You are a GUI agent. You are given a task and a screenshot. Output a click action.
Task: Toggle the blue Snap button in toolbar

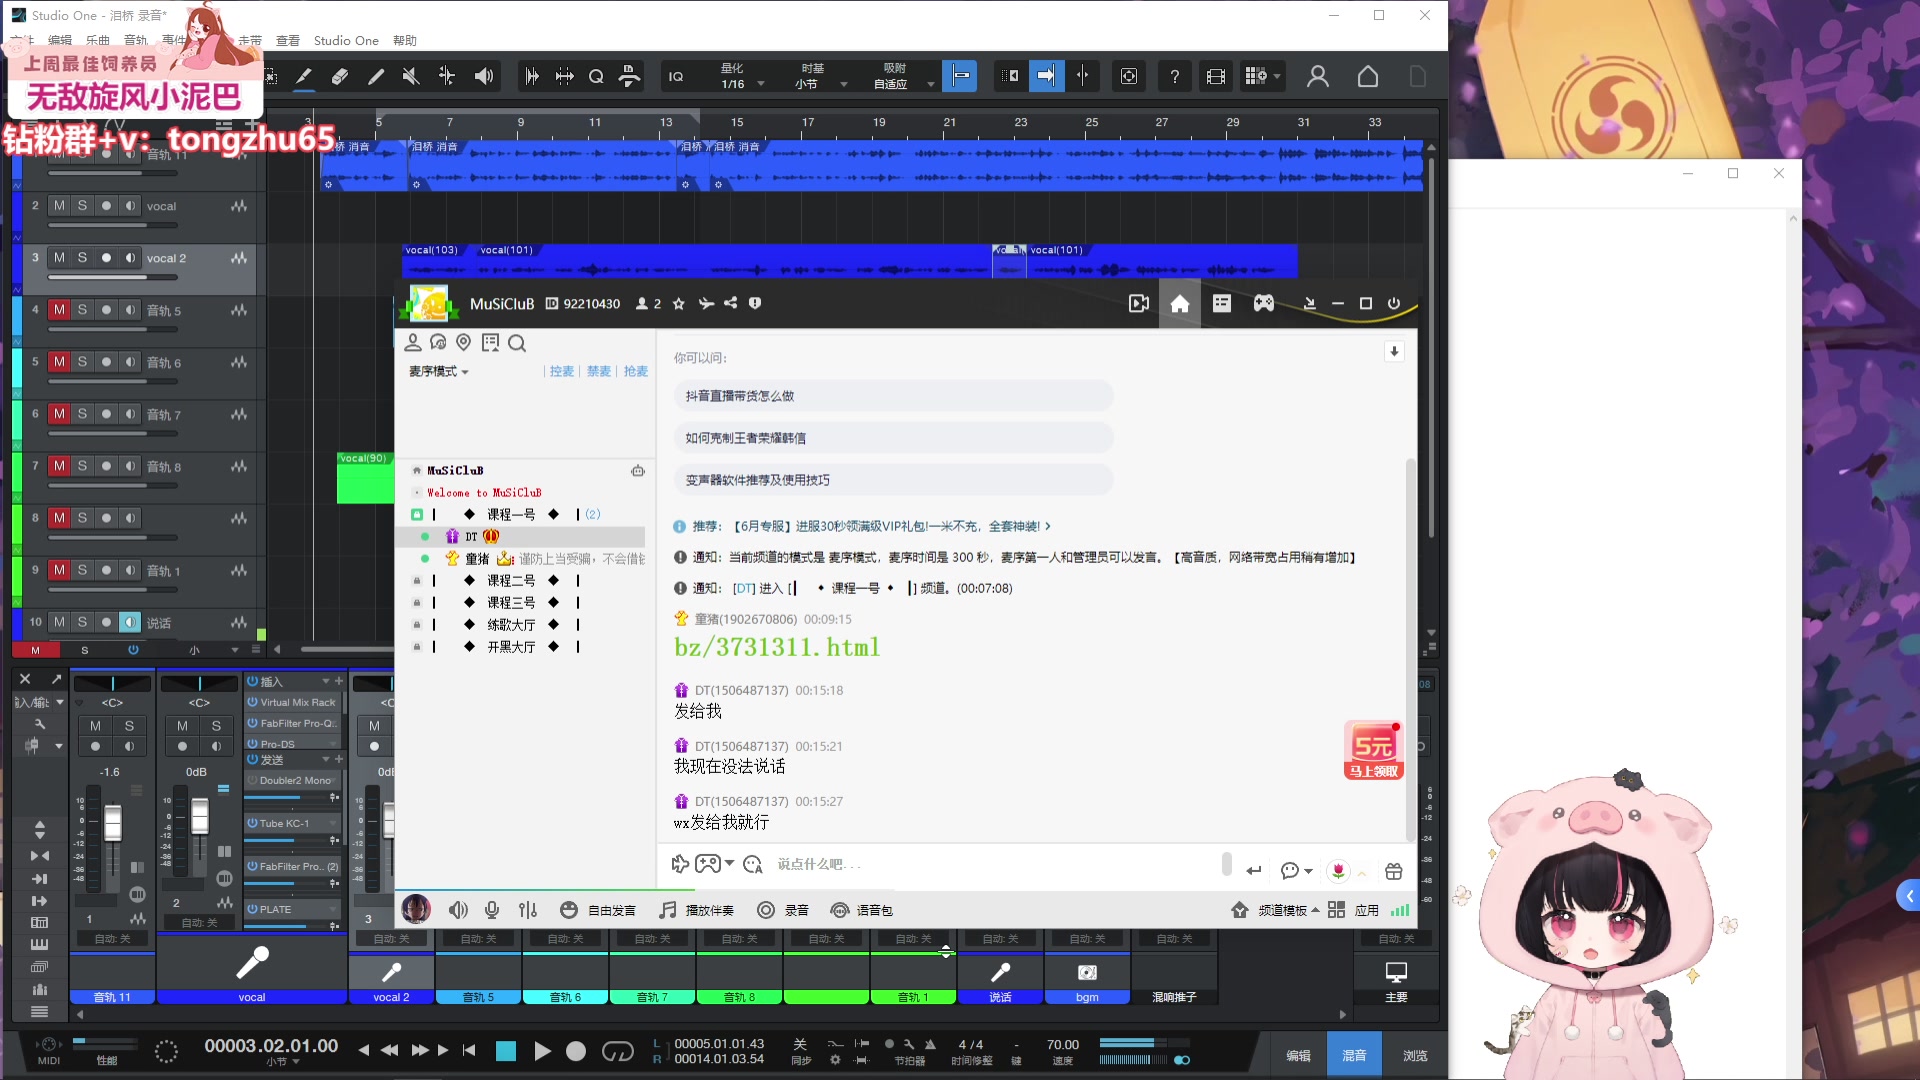pyautogui.click(x=960, y=76)
